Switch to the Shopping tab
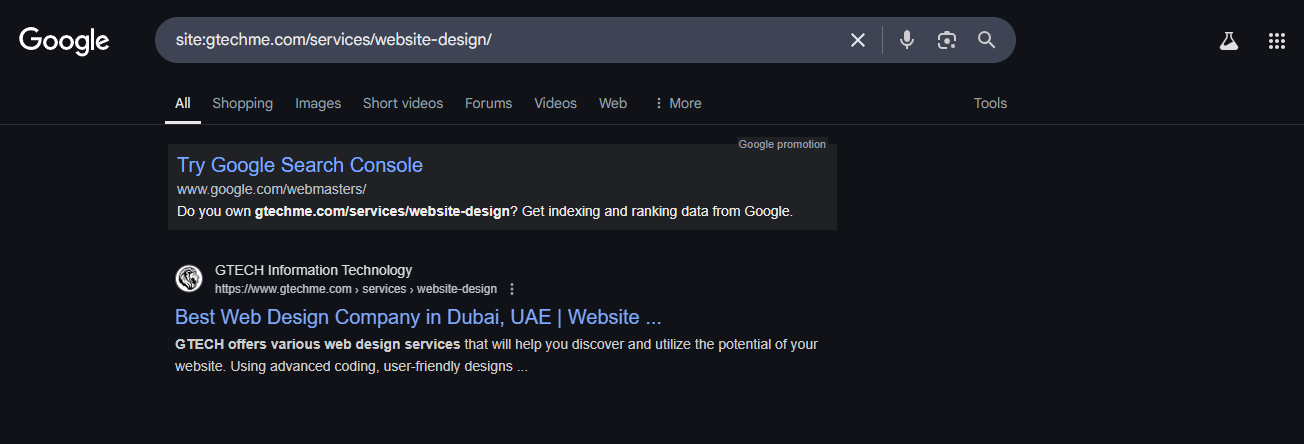The width and height of the screenshot is (1304, 444). pos(242,103)
